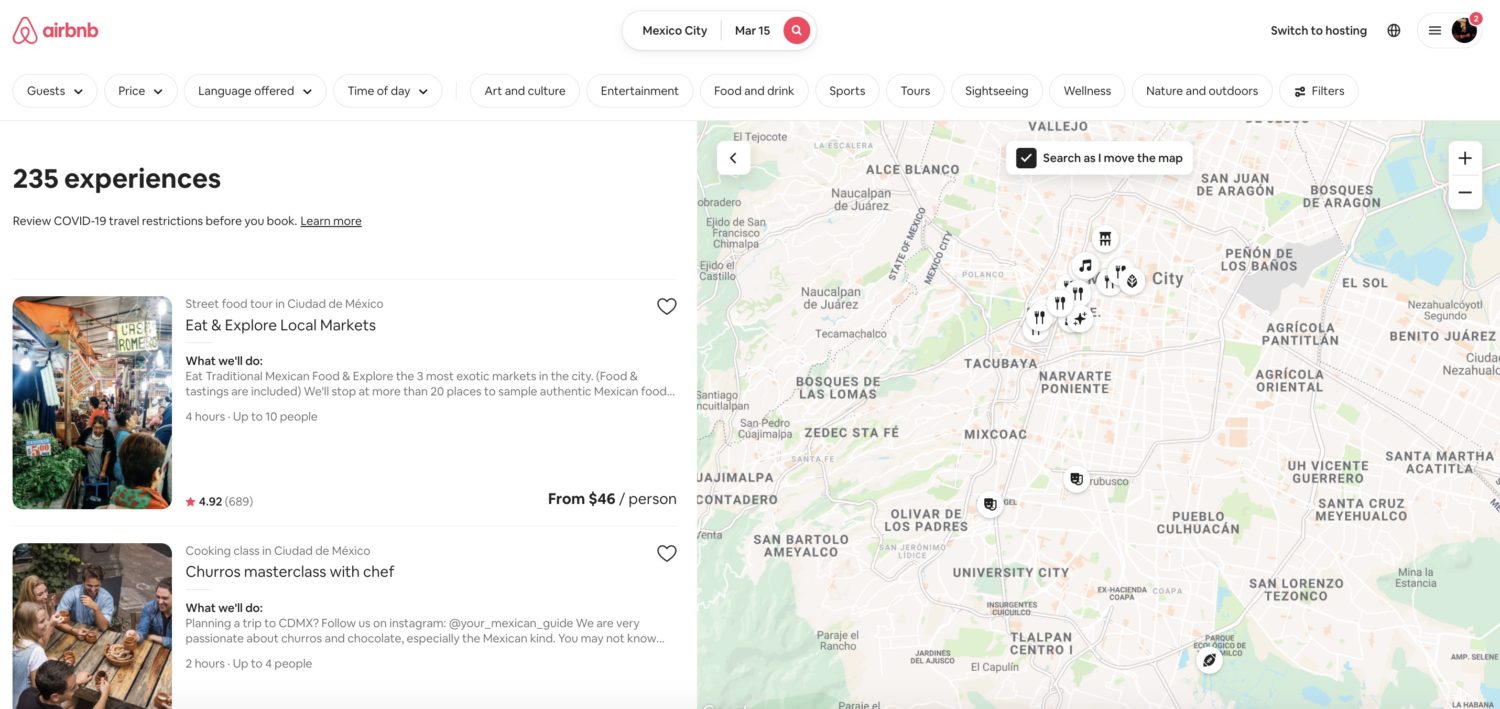1500x709 pixels.
Task: Favorite the Churros masterclass experience
Action: (667, 553)
